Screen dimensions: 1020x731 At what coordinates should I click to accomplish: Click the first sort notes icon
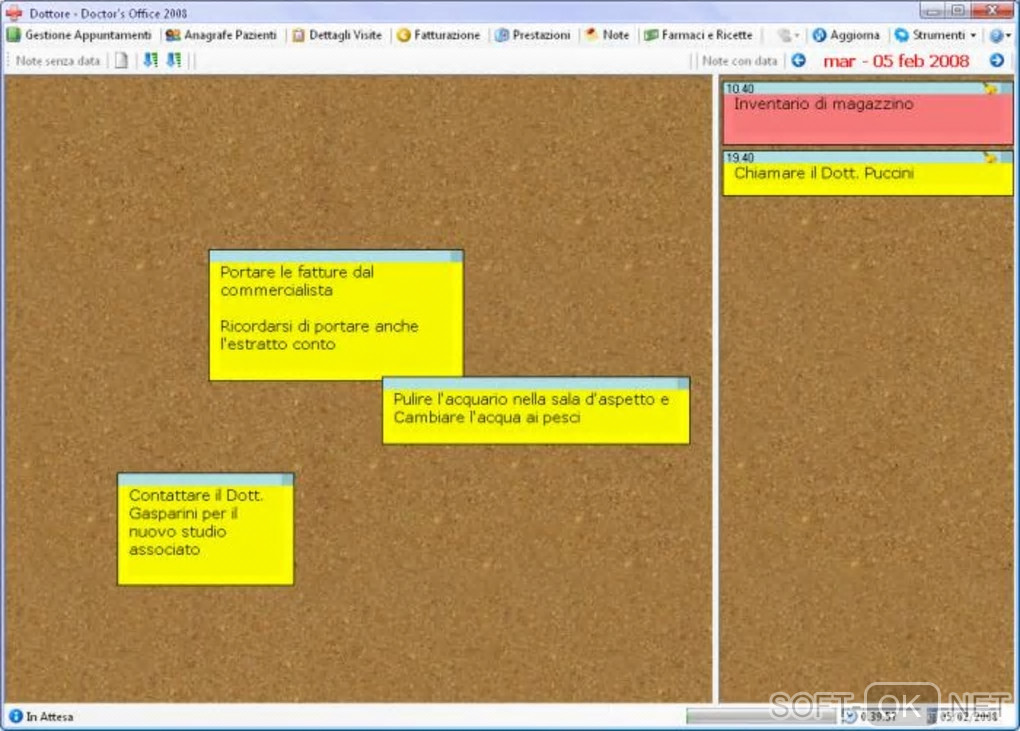click(150, 60)
